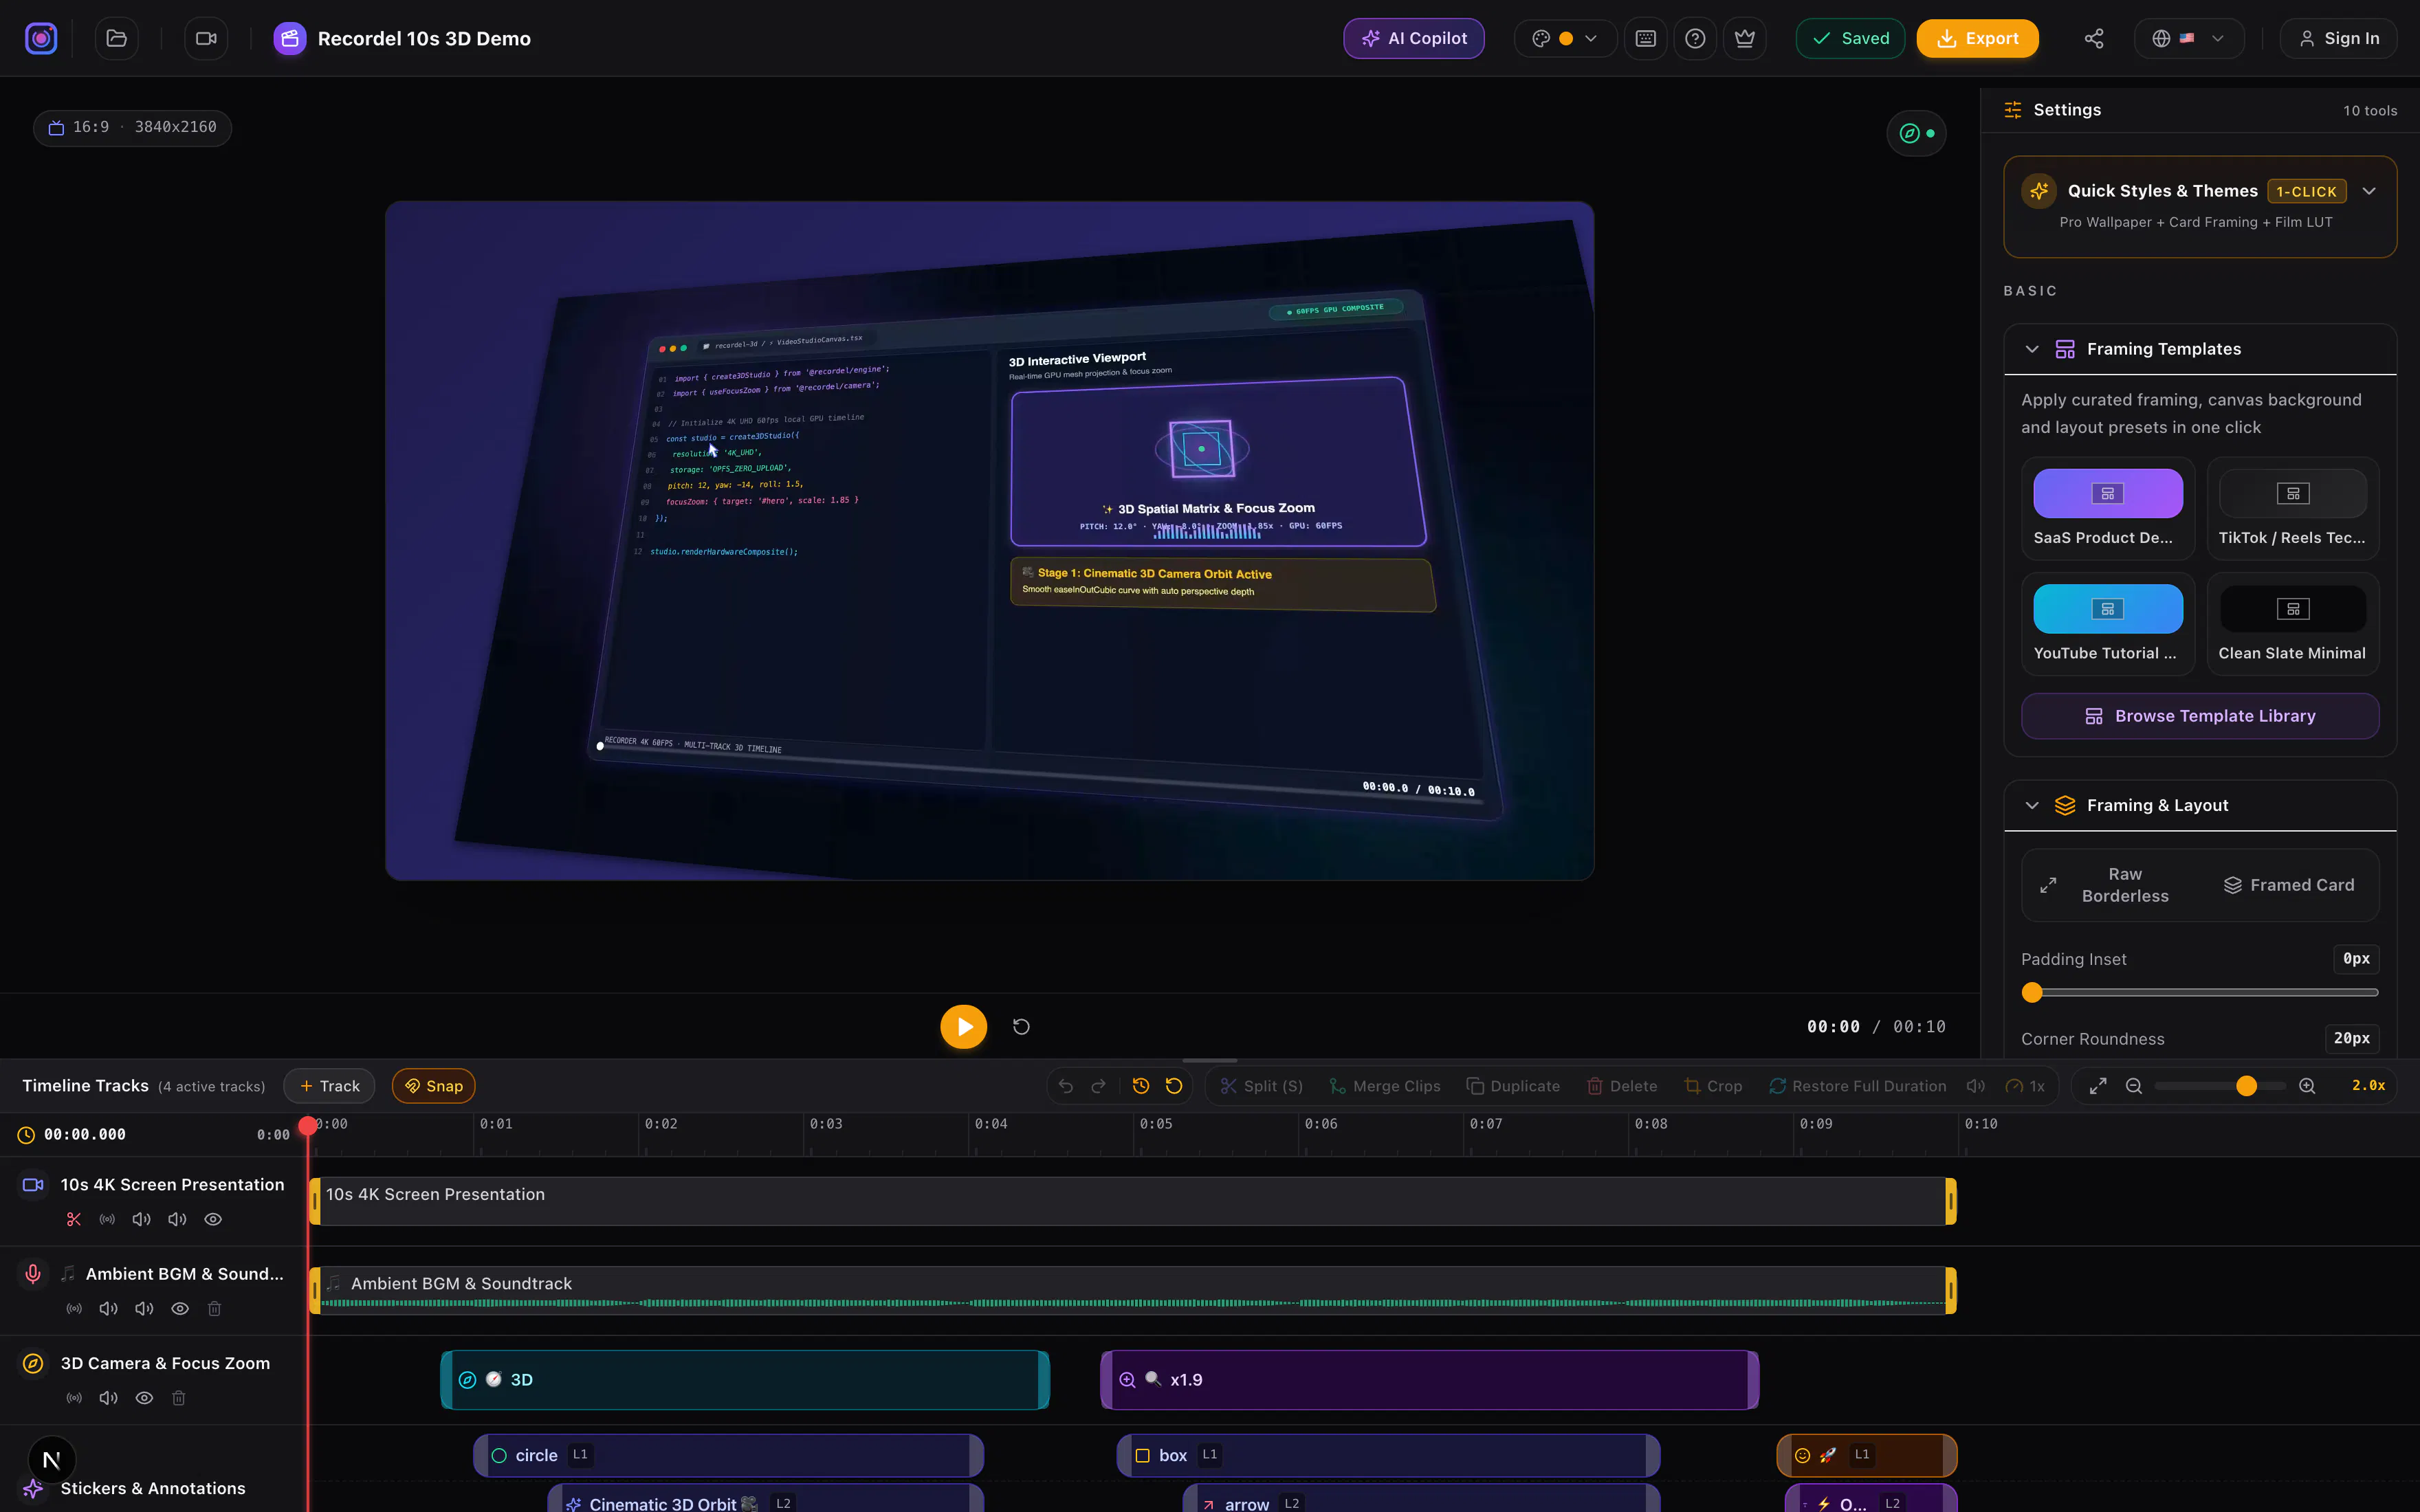Click the Recordel app logo
This screenshot has width=2420, height=1512.
tap(41, 39)
